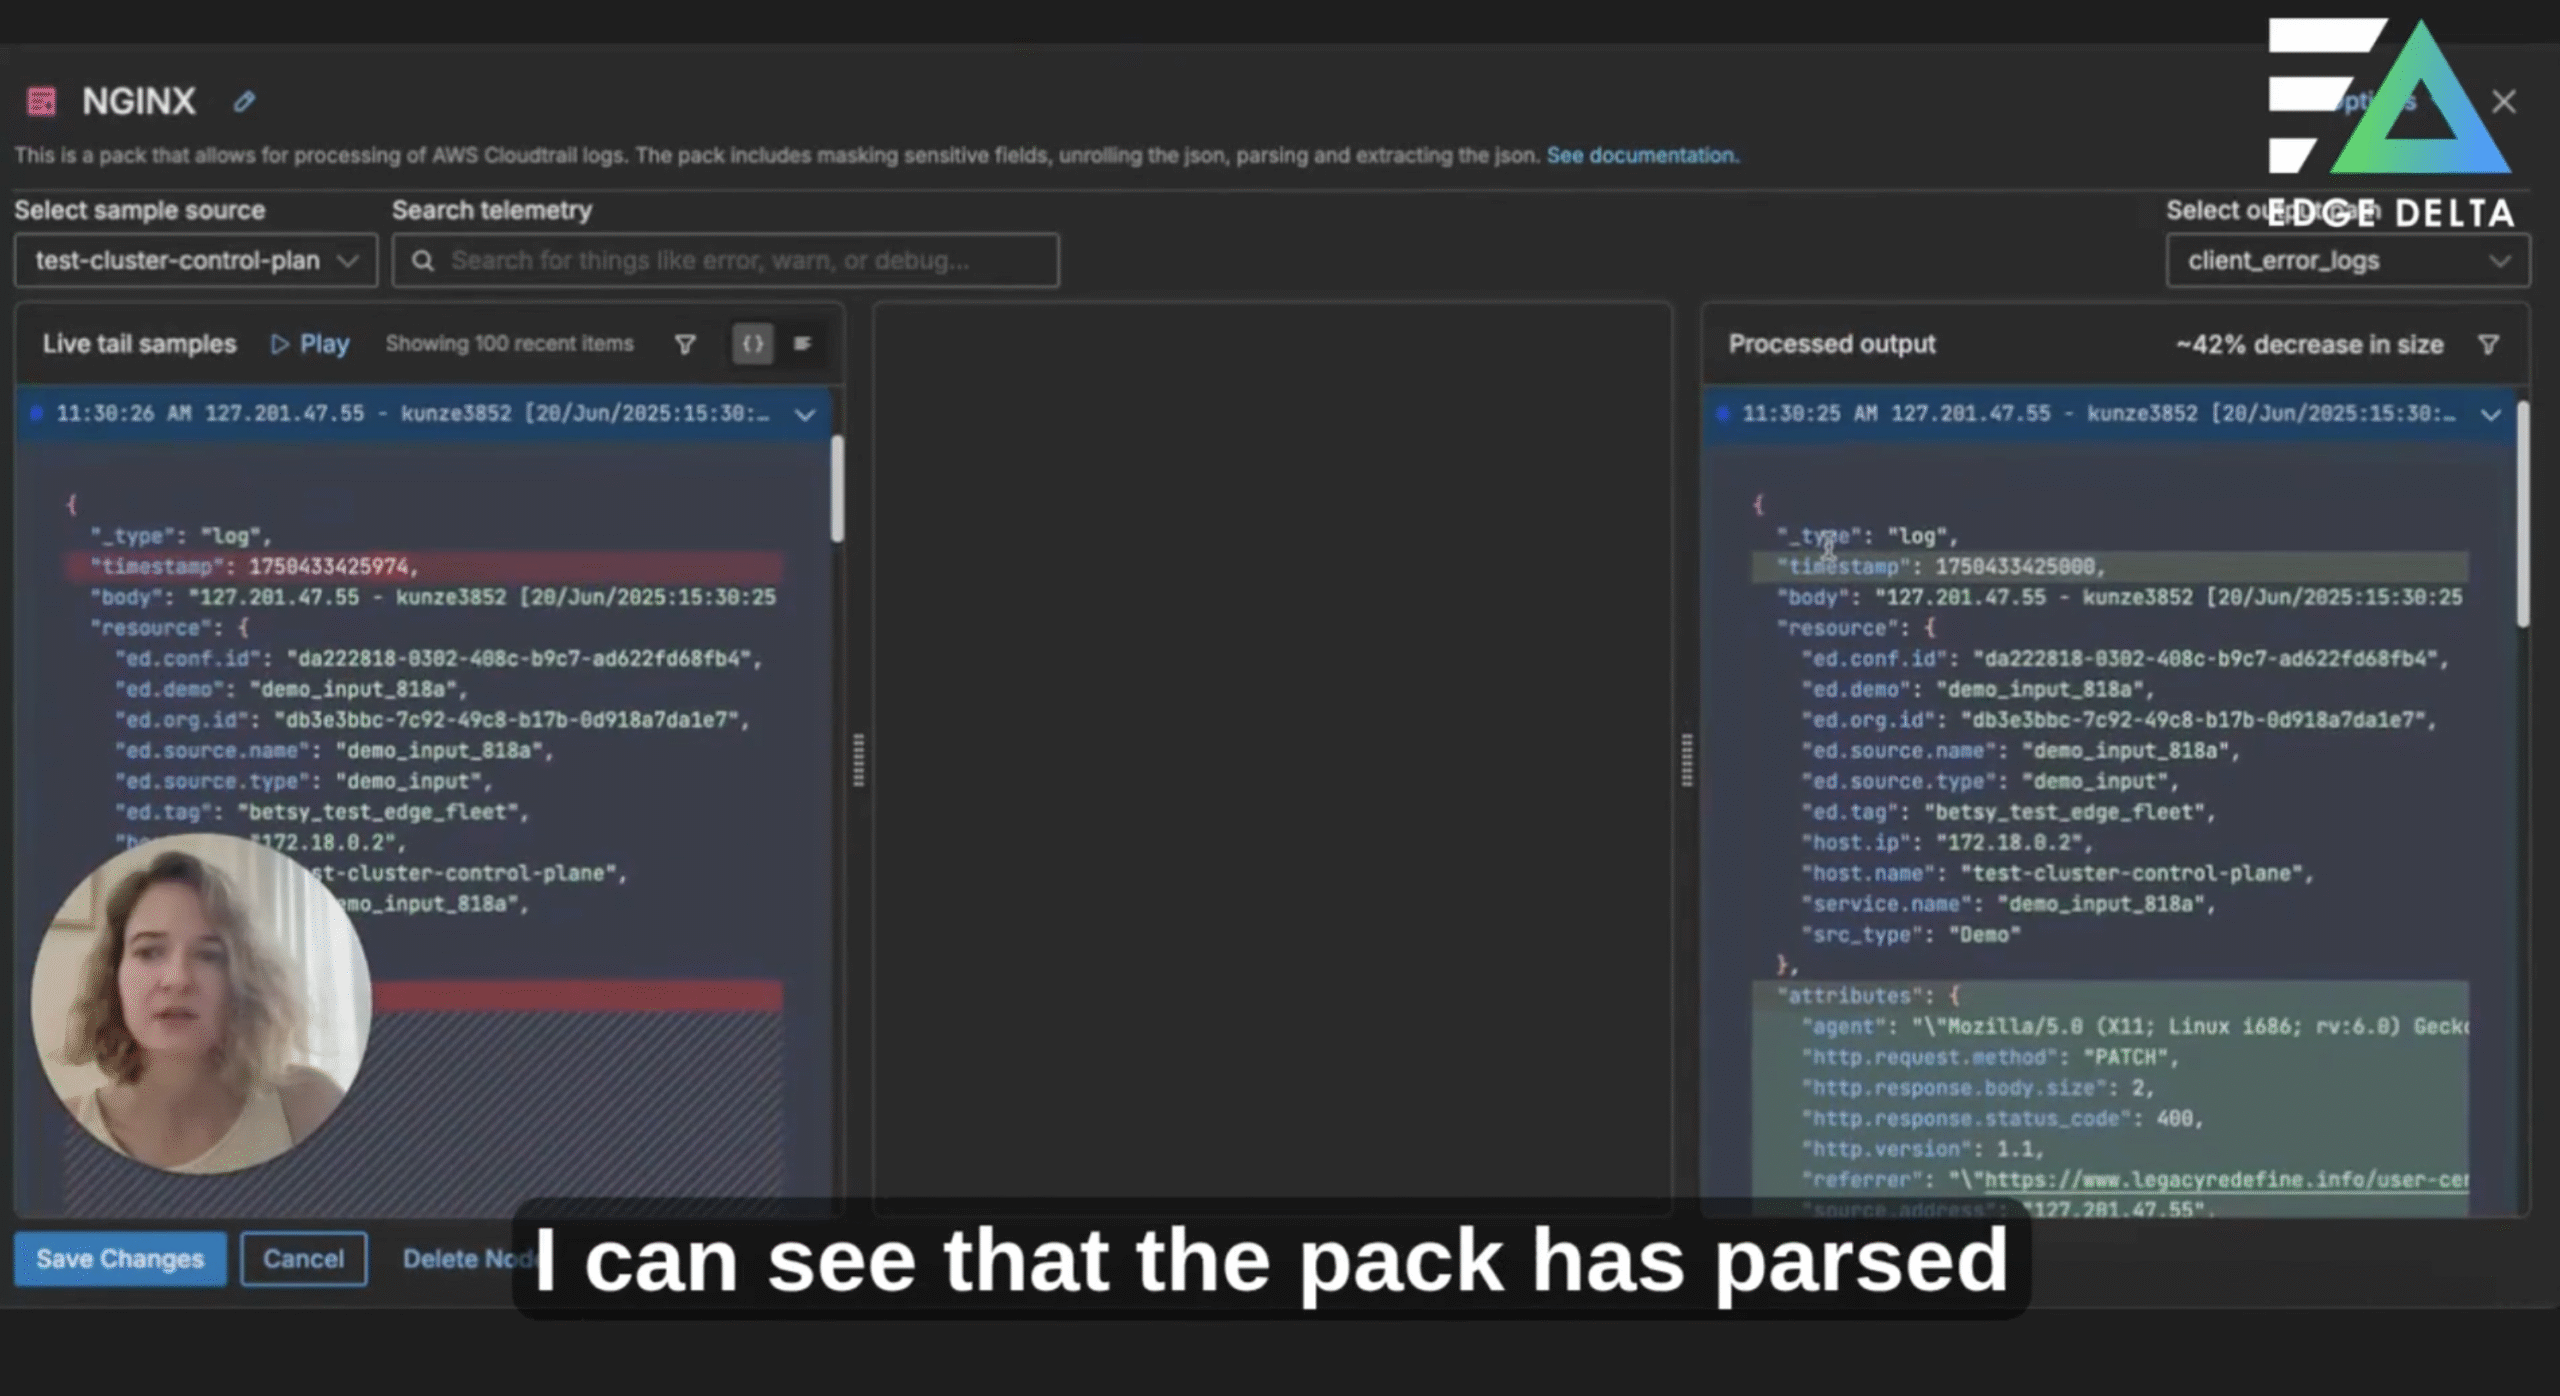Cancel the pack edits

[303, 1258]
